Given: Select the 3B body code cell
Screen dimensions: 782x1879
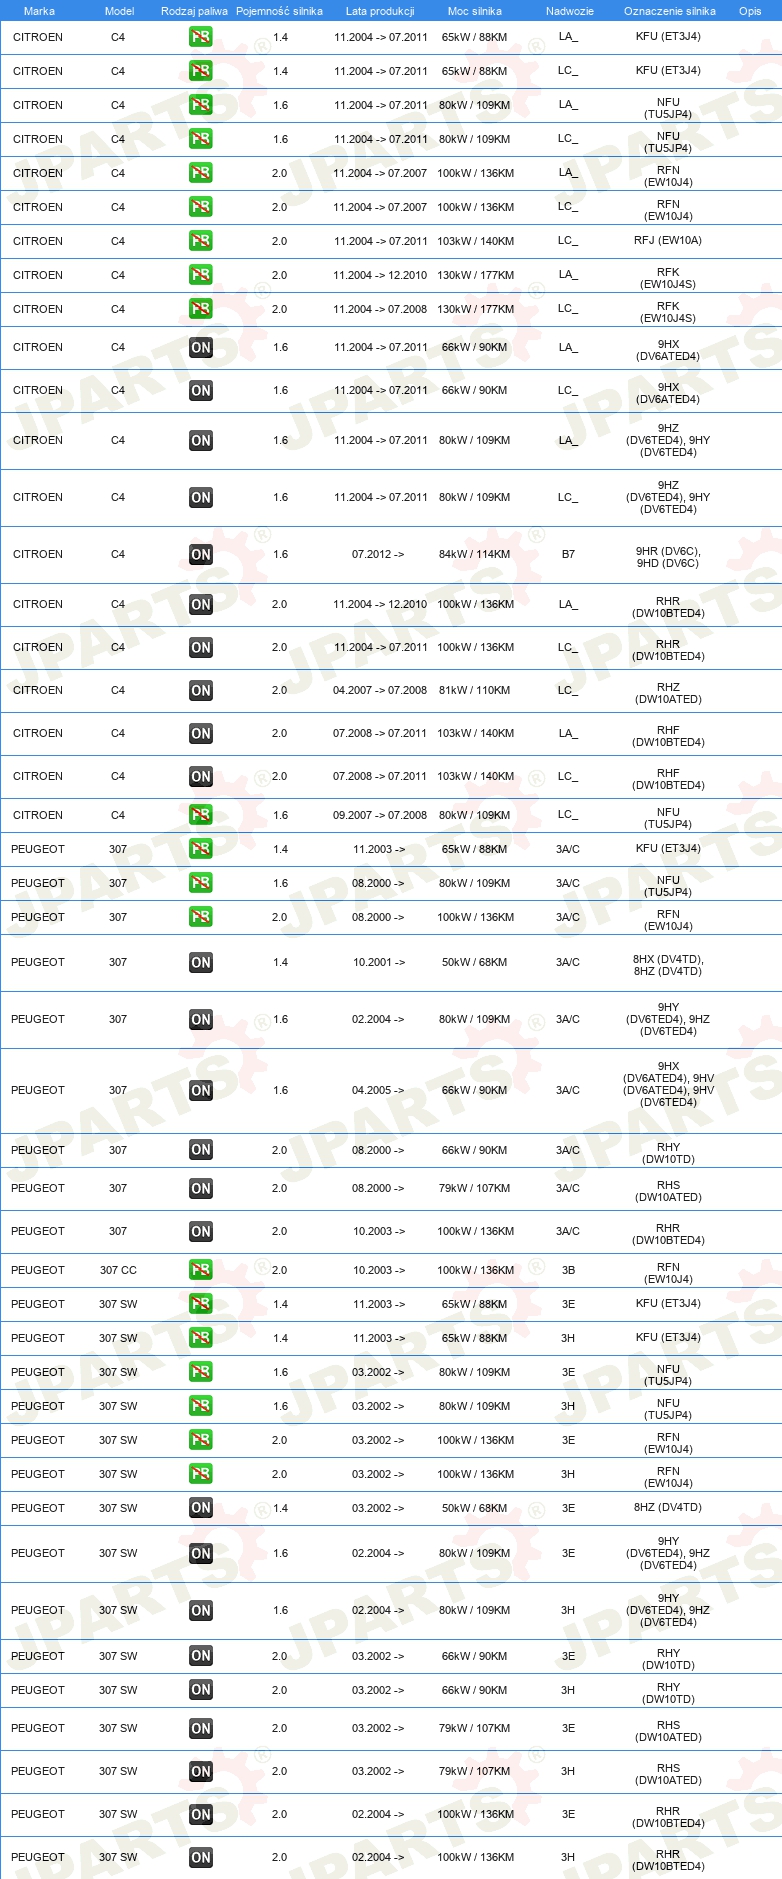Looking at the screenshot, I should click(x=568, y=1271).
